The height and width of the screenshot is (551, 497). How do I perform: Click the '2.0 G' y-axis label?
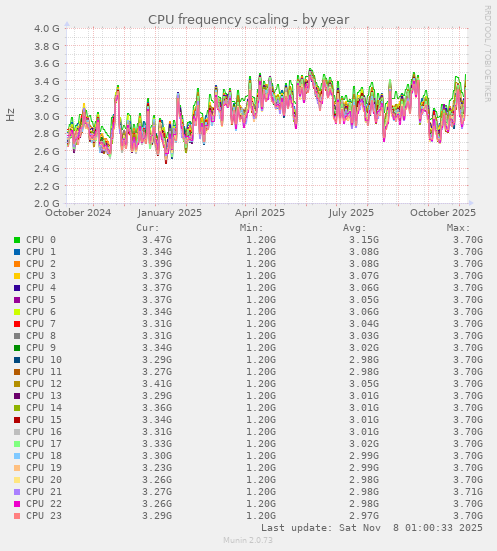[x=47, y=203]
